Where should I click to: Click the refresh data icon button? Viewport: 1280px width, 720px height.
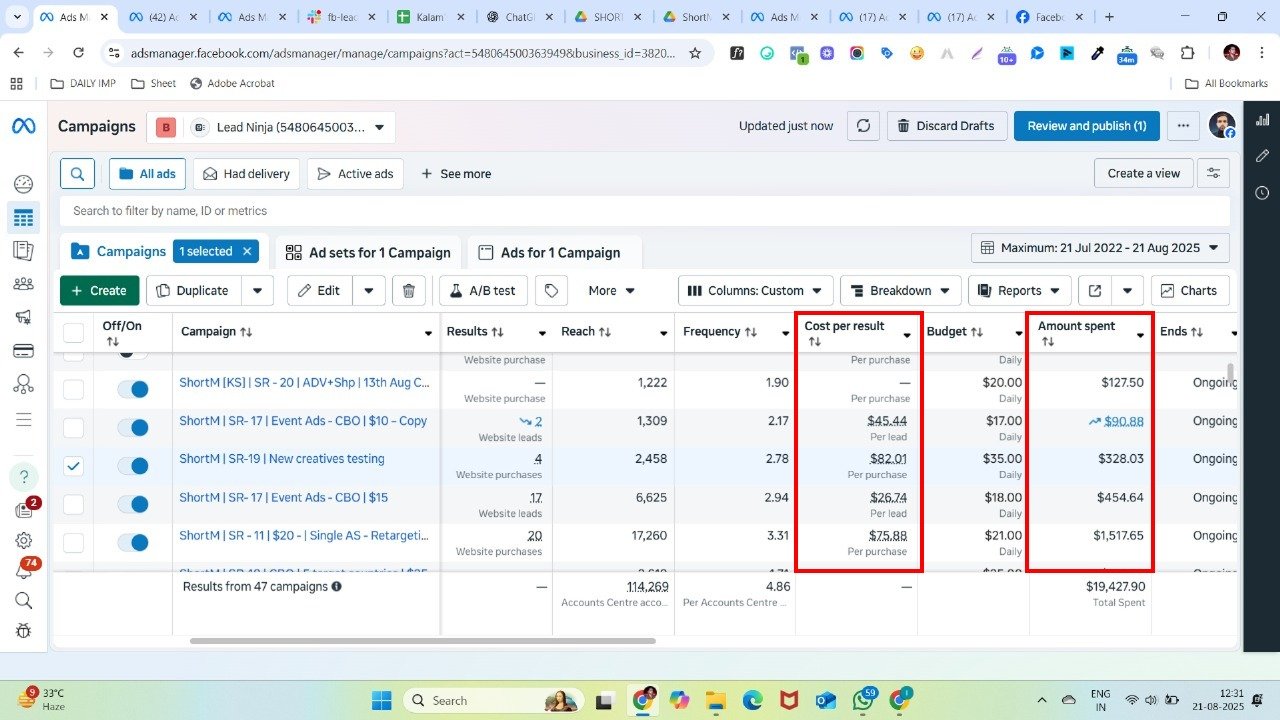[x=863, y=126]
